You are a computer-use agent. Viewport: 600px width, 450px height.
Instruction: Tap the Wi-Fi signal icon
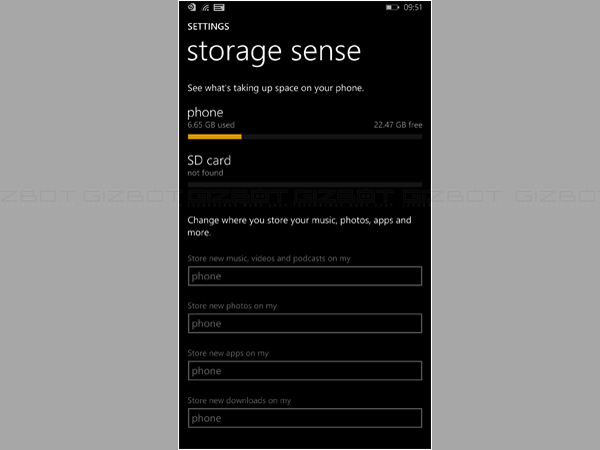(205, 7)
